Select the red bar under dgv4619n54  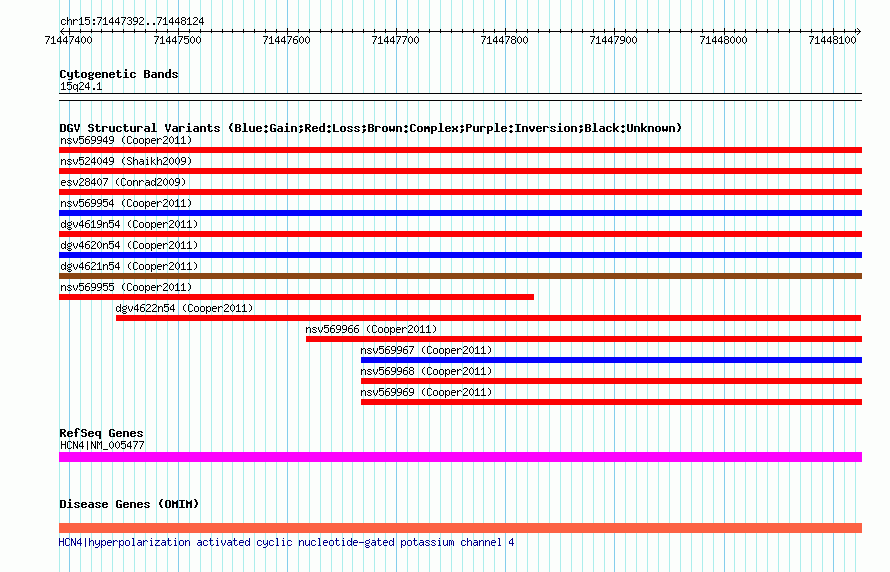point(460,234)
